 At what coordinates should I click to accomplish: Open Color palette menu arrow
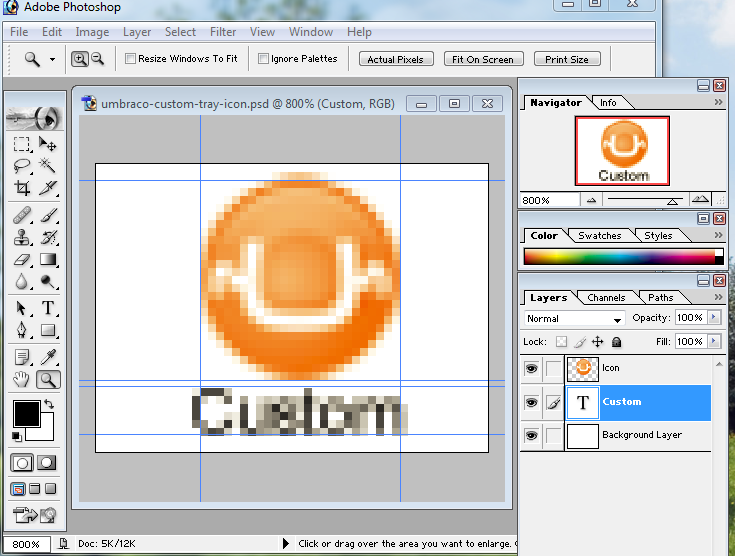click(x=718, y=235)
